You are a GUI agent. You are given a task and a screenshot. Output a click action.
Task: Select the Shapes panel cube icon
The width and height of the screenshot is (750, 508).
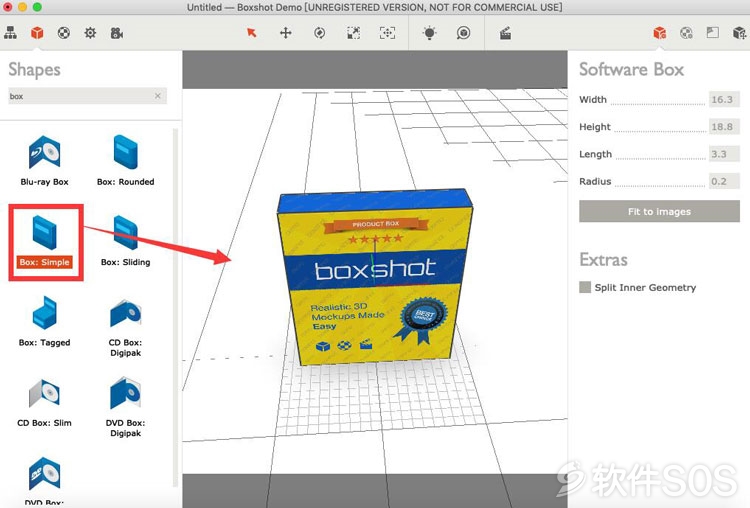(x=37, y=33)
